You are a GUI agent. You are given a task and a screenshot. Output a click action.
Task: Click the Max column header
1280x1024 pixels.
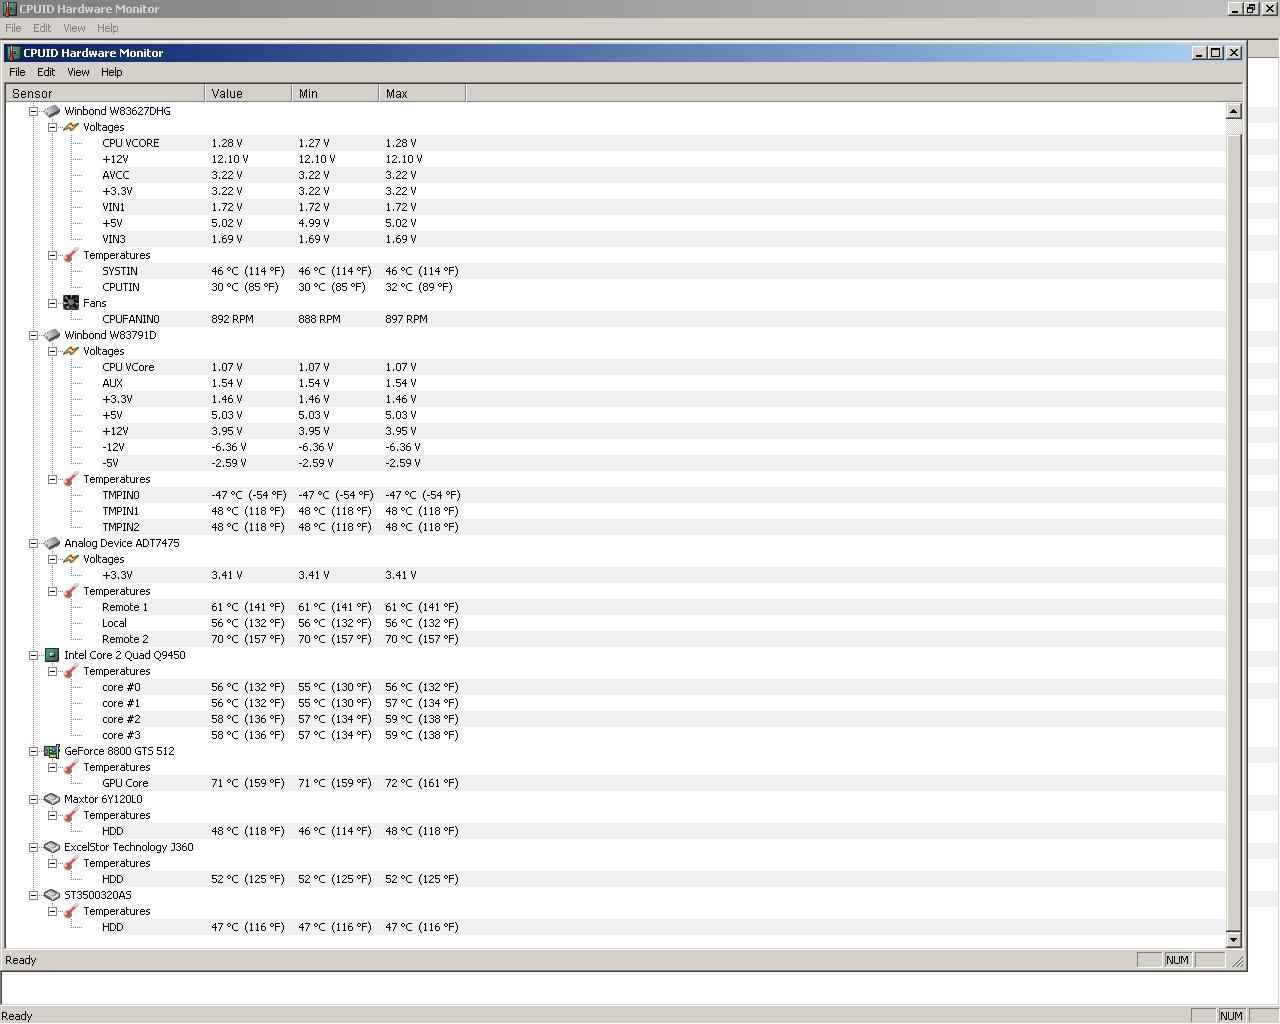(422, 93)
